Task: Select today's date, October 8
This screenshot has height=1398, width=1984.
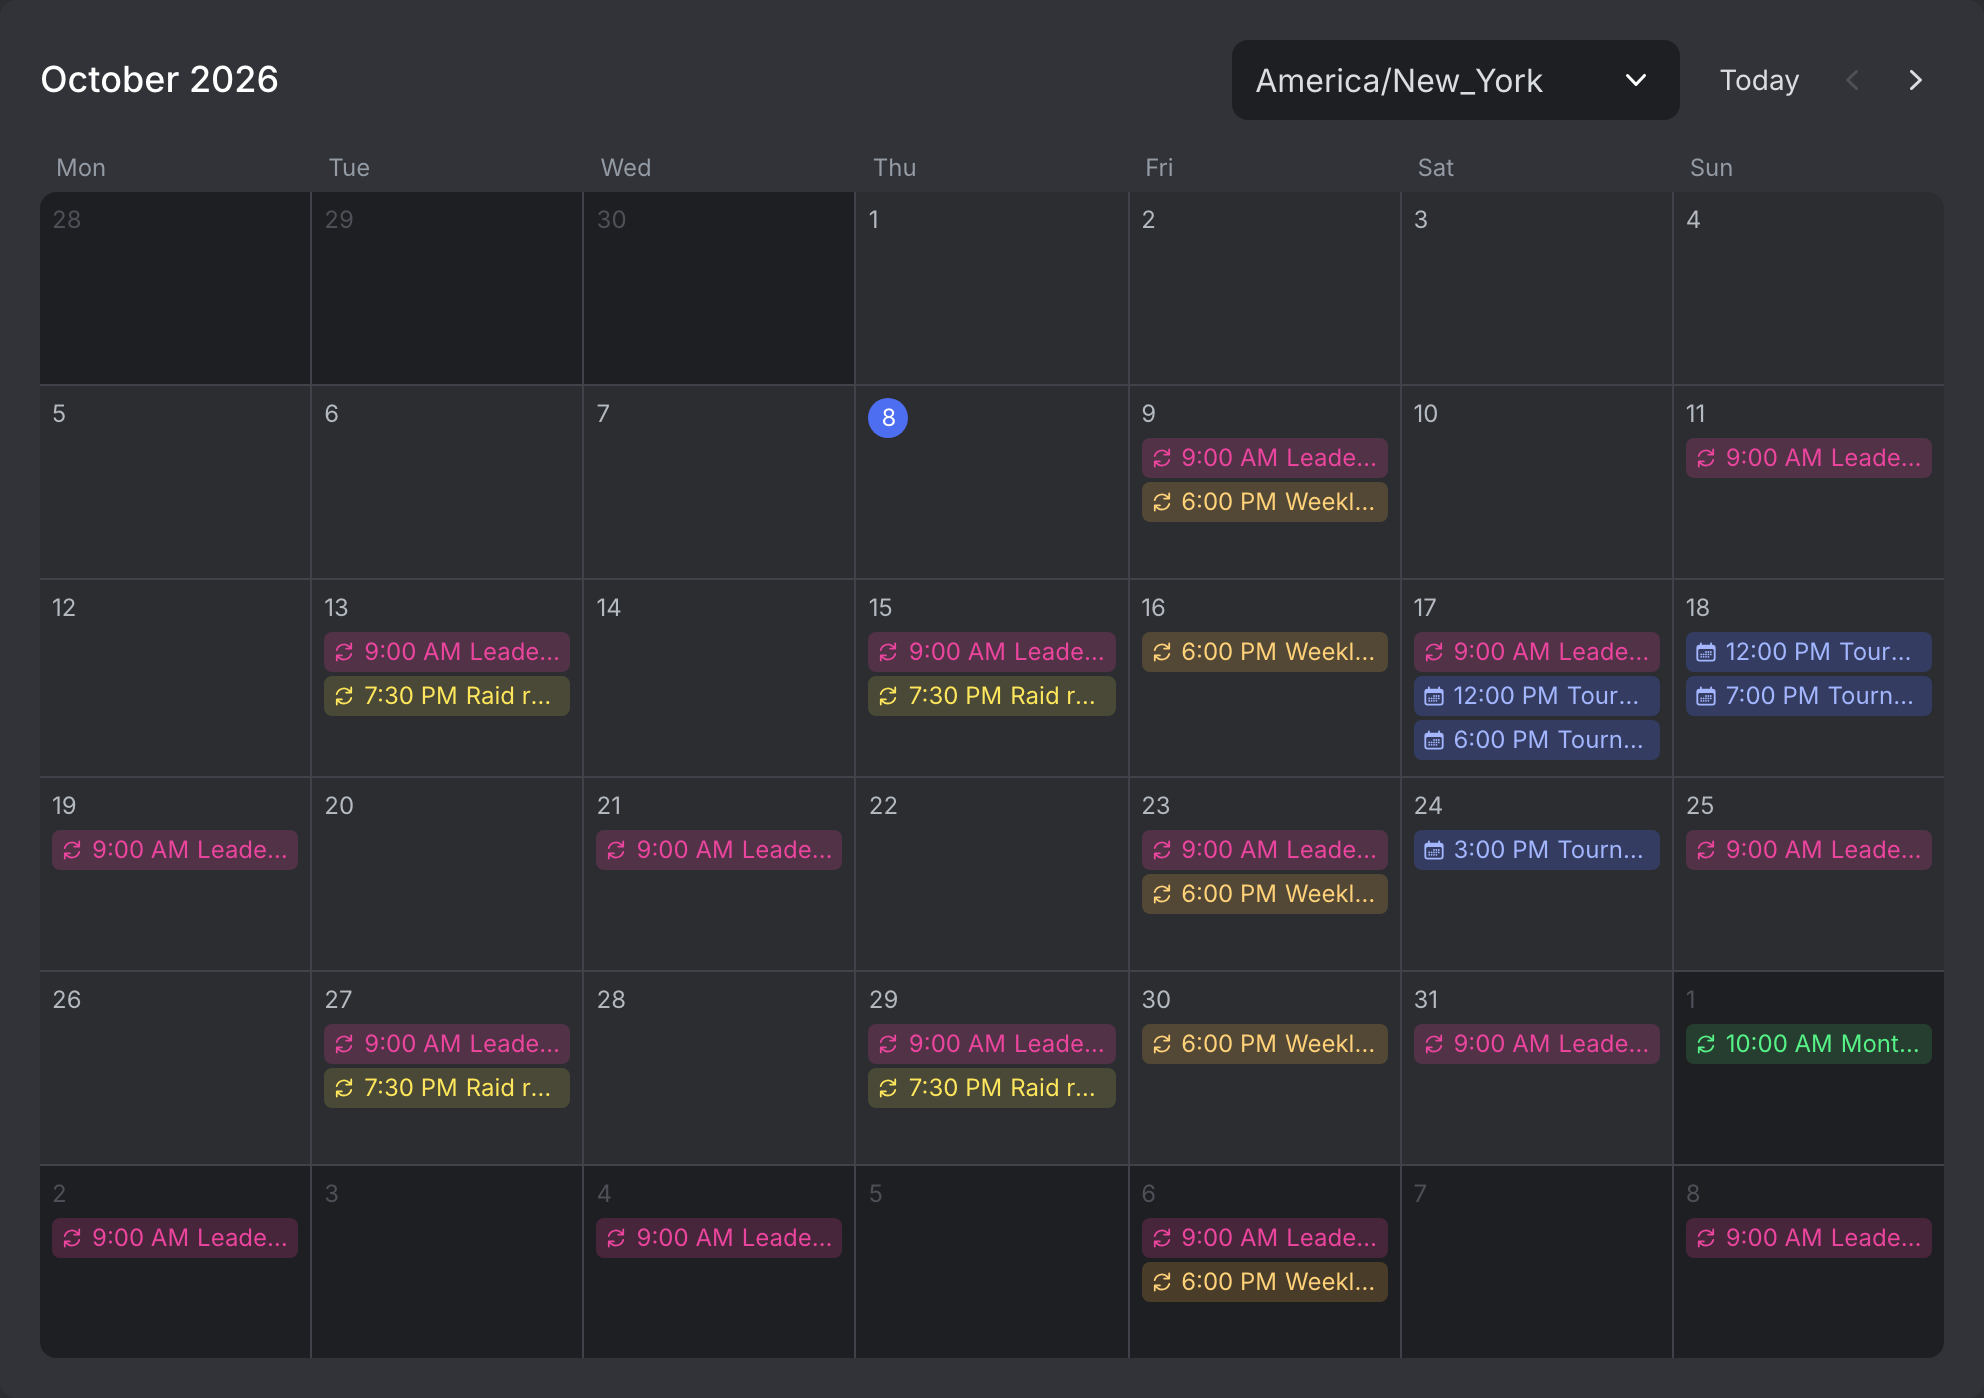Action: point(888,418)
